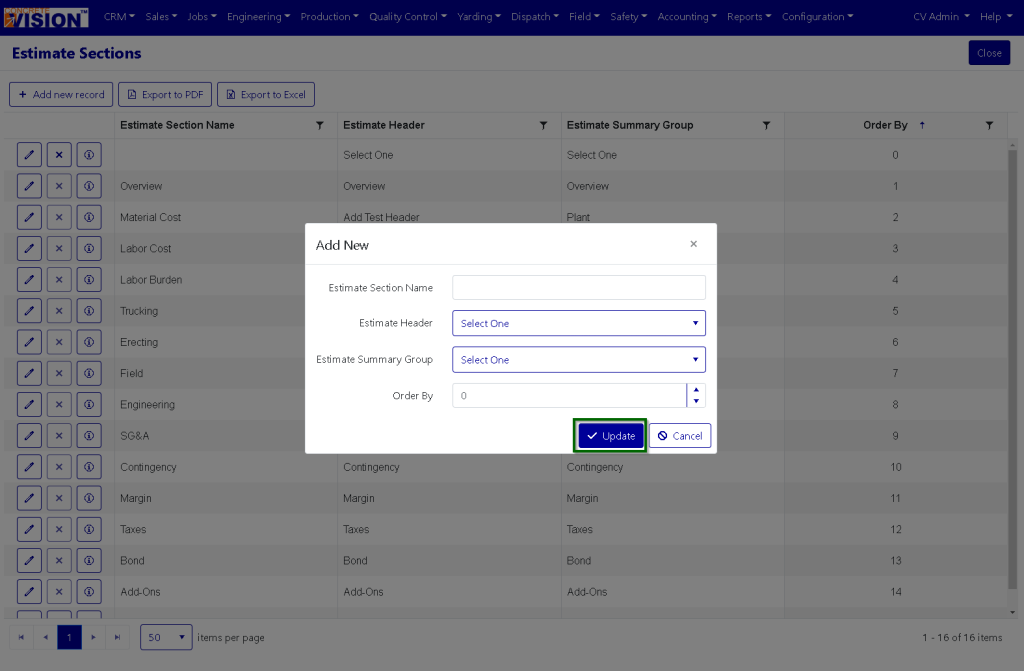
Task: Delete the Material Cost row
Action: 59,218
